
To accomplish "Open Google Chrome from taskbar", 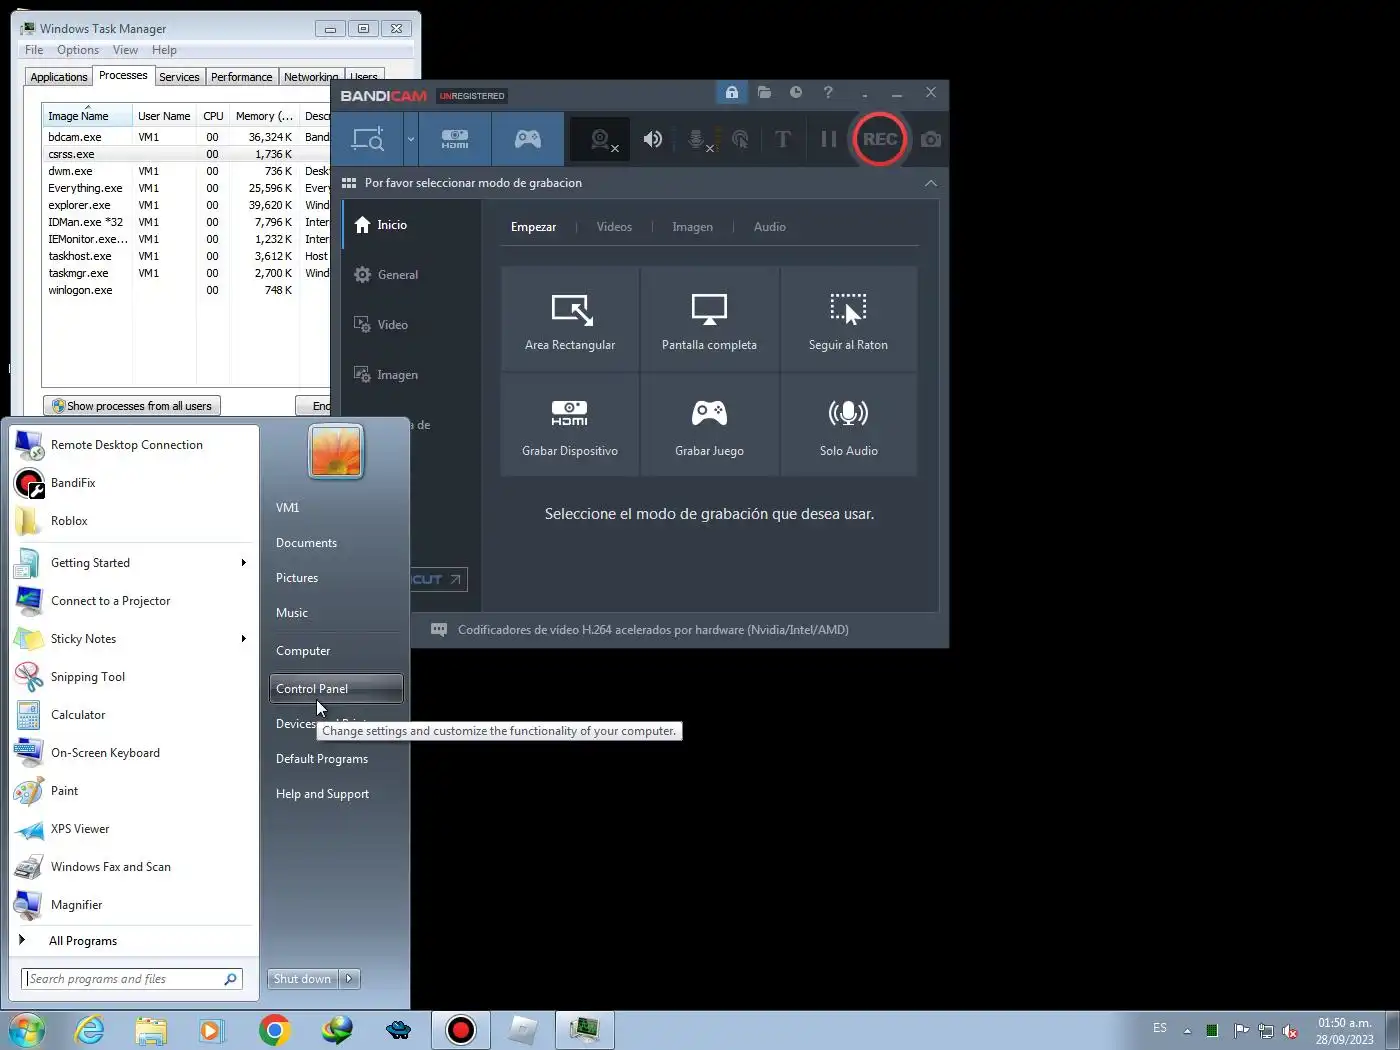I will point(274,1030).
